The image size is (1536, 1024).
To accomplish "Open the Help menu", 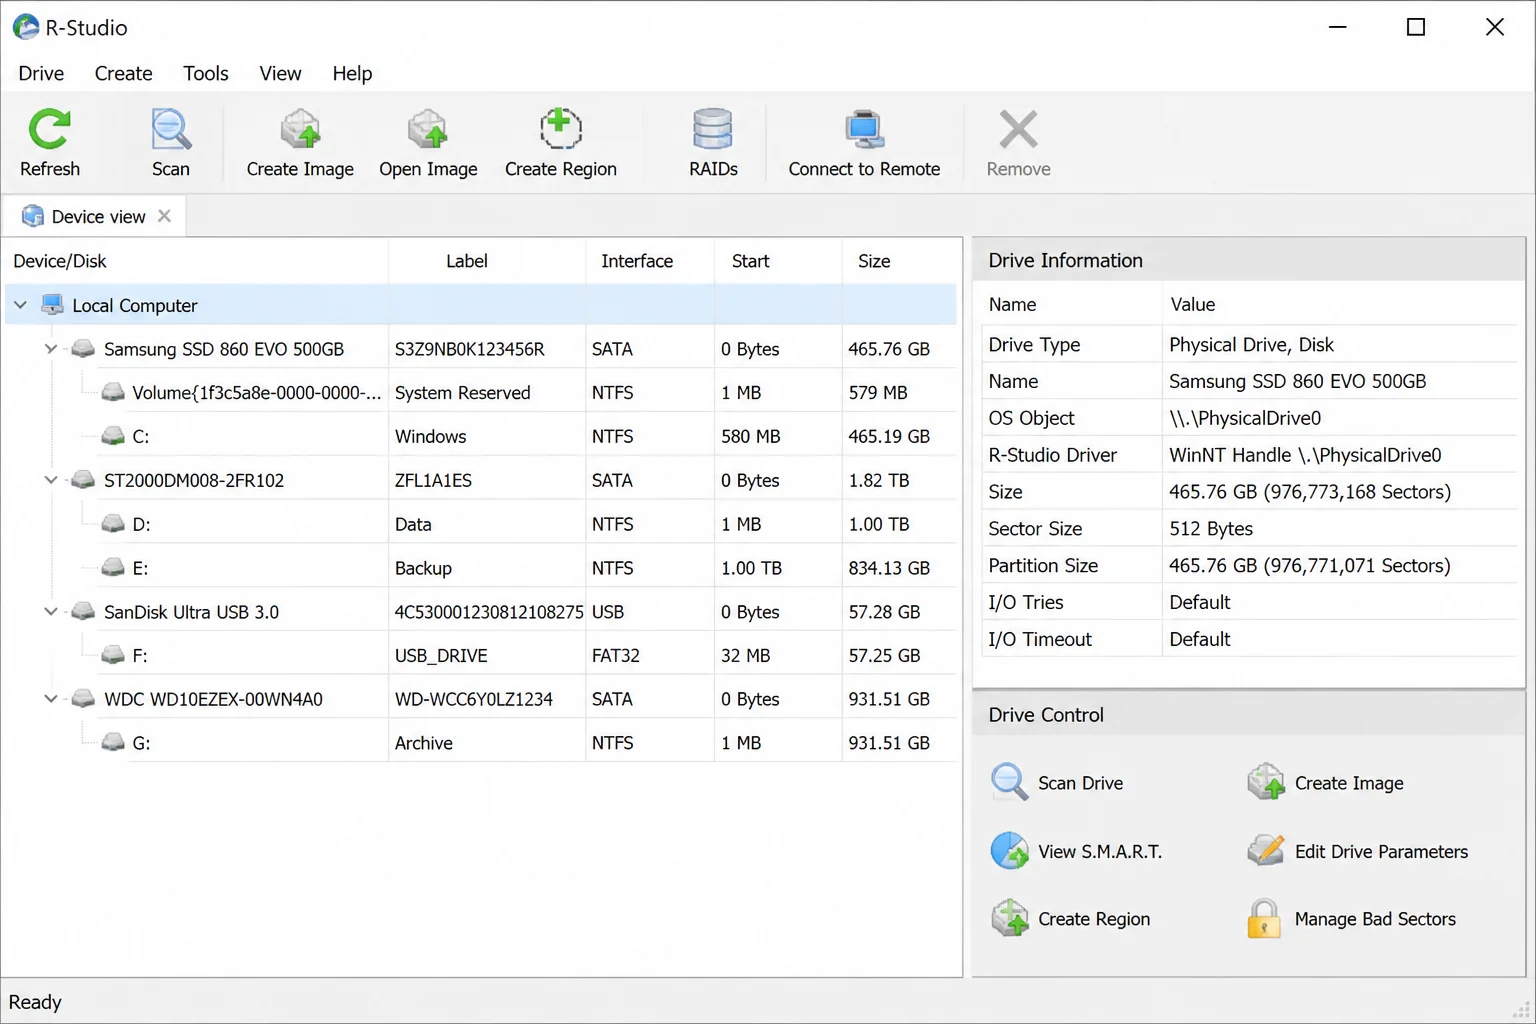I will click(352, 73).
